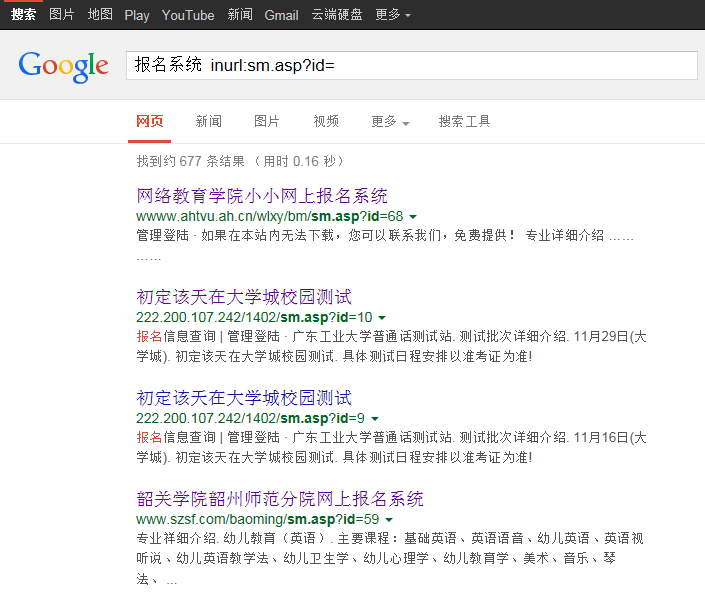The image size is (705, 600).
Task: Open 图片 in the top black bar
Action: tap(62, 14)
